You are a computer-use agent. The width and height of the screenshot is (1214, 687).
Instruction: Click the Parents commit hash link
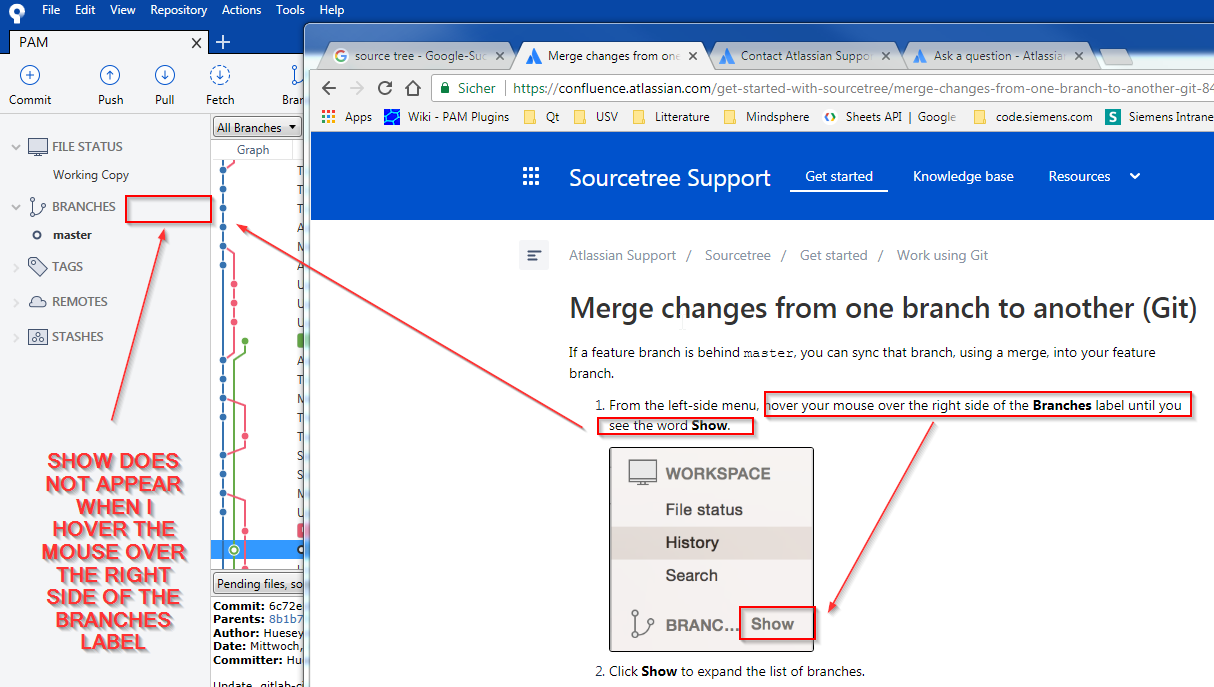[x=286, y=619]
